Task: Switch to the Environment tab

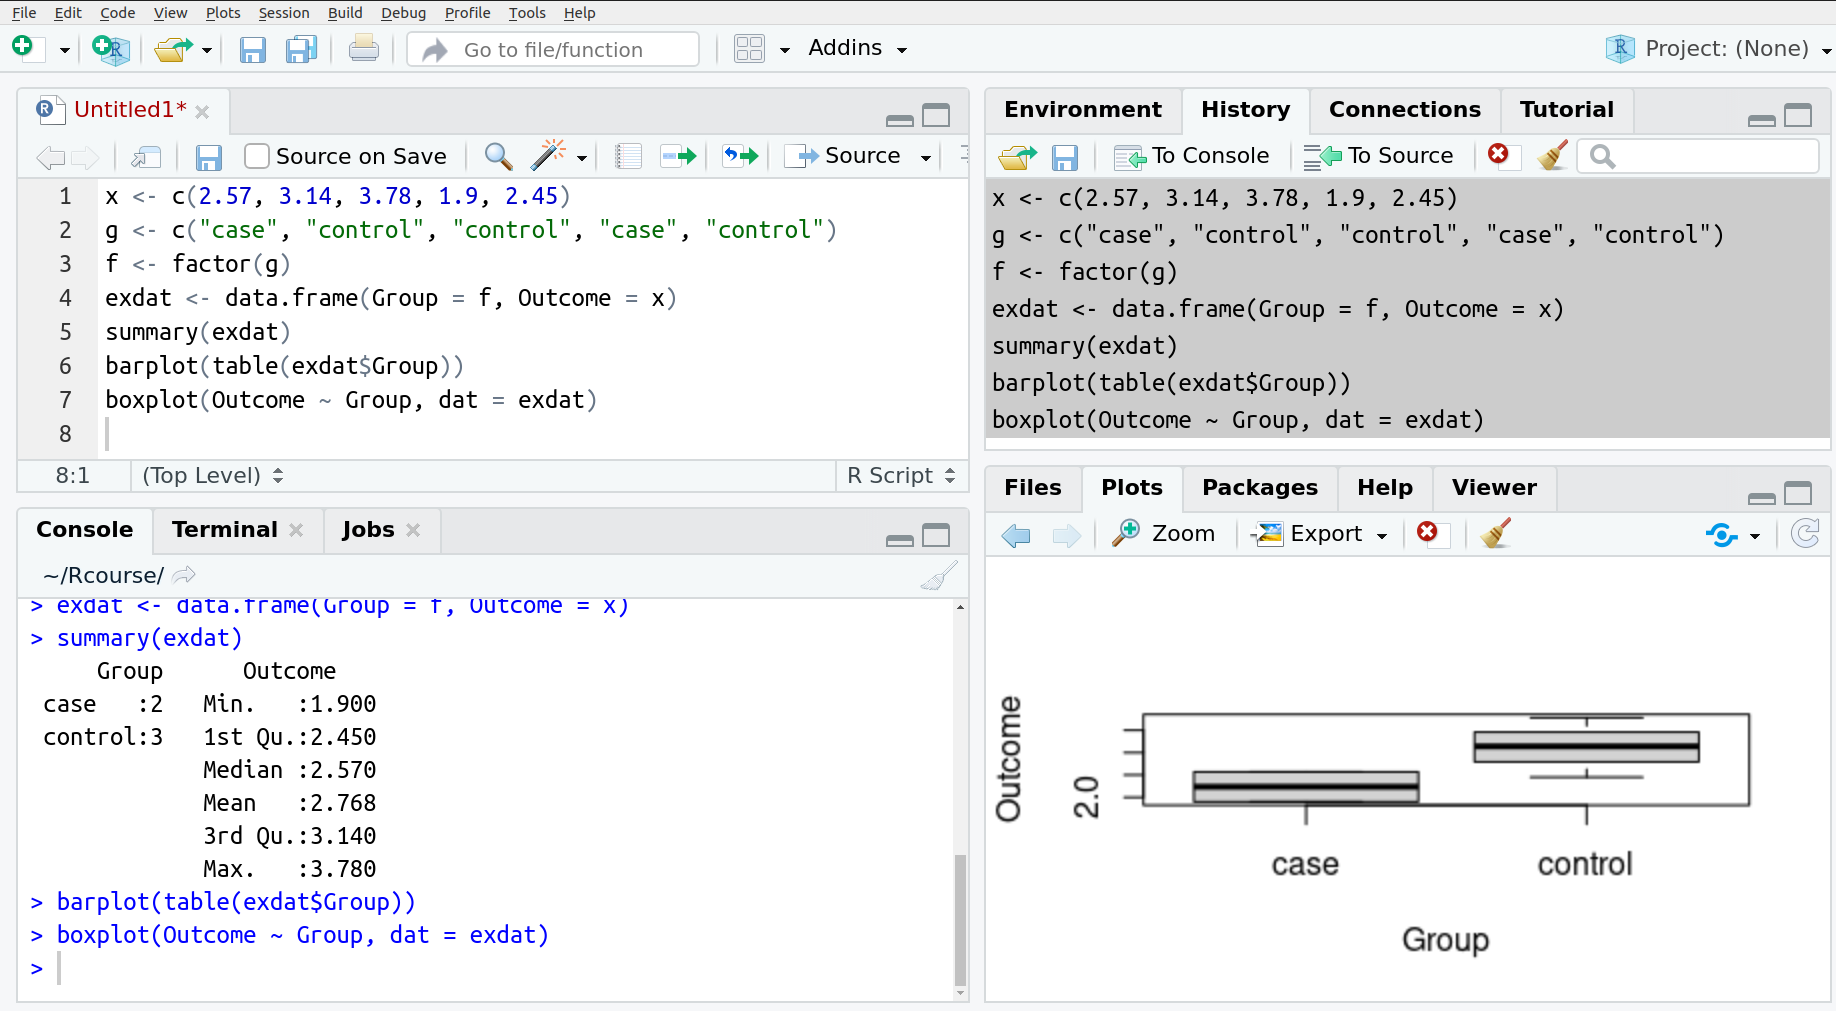Action: point(1082,110)
